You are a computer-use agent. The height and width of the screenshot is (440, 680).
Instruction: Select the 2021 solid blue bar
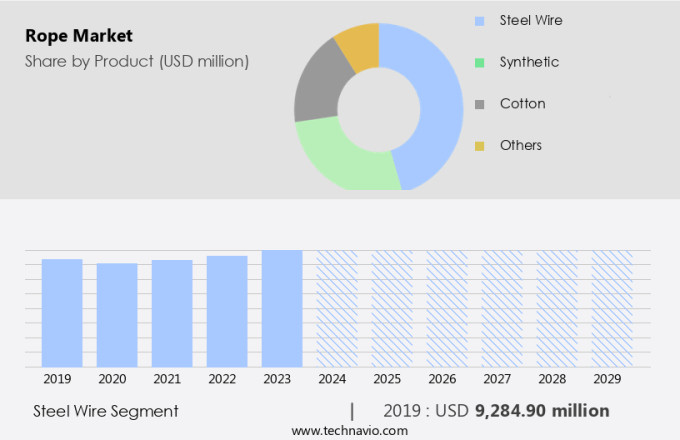click(172, 313)
